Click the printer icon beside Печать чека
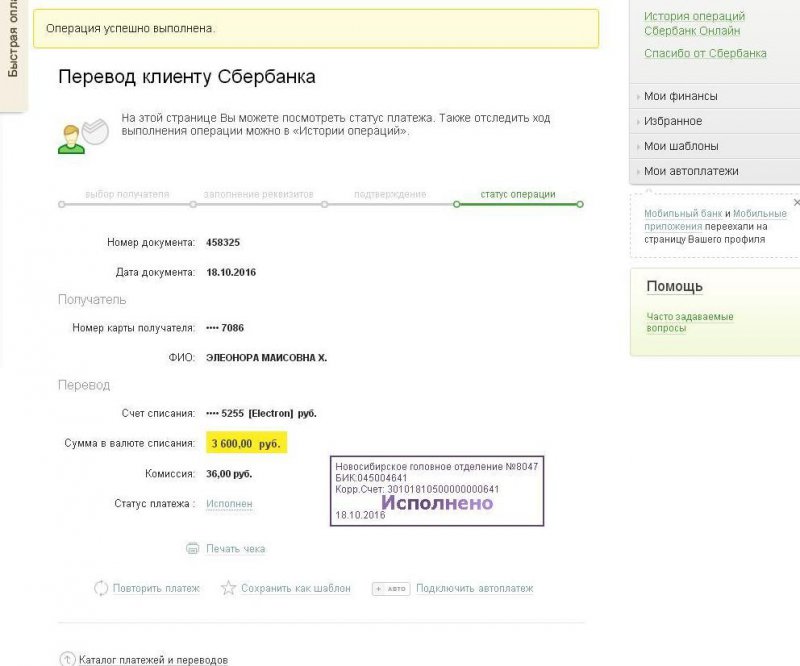Screen dimensions: 800x666 coord(192,549)
